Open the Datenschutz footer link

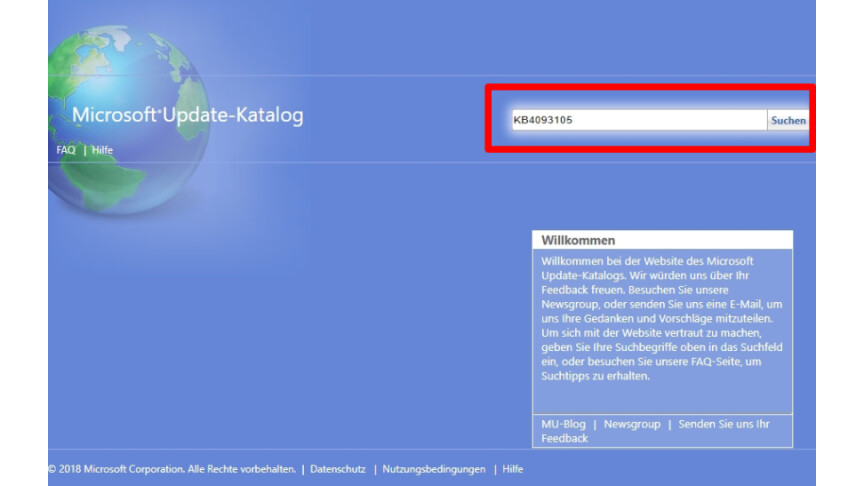(338, 469)
